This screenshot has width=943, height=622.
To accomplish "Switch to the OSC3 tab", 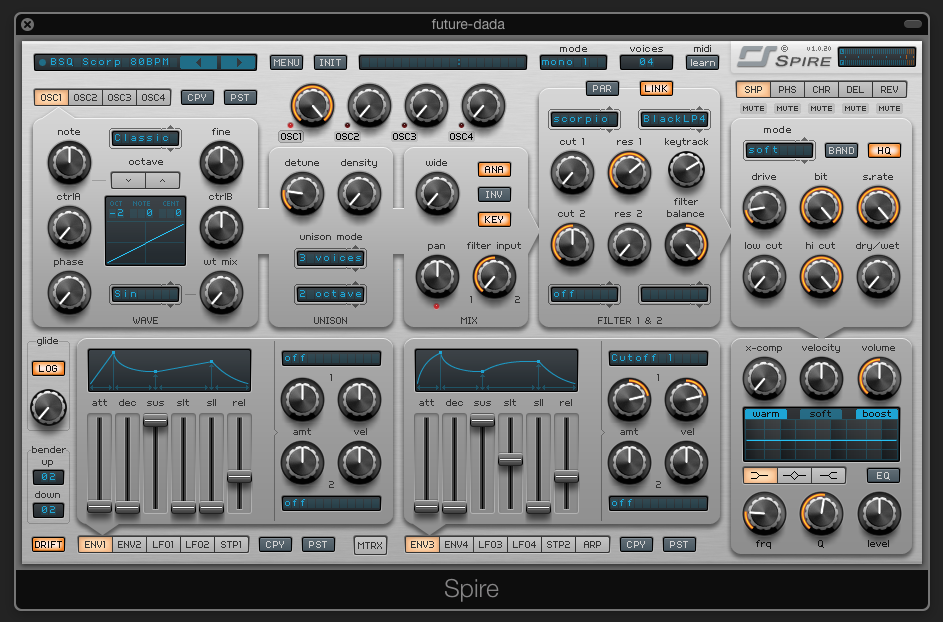I will click(119, 97).
